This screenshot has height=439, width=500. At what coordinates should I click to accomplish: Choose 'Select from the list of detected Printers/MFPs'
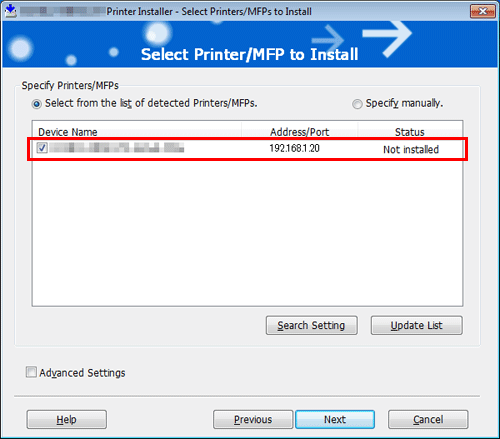pyautogui.click(x=37, y=104)
